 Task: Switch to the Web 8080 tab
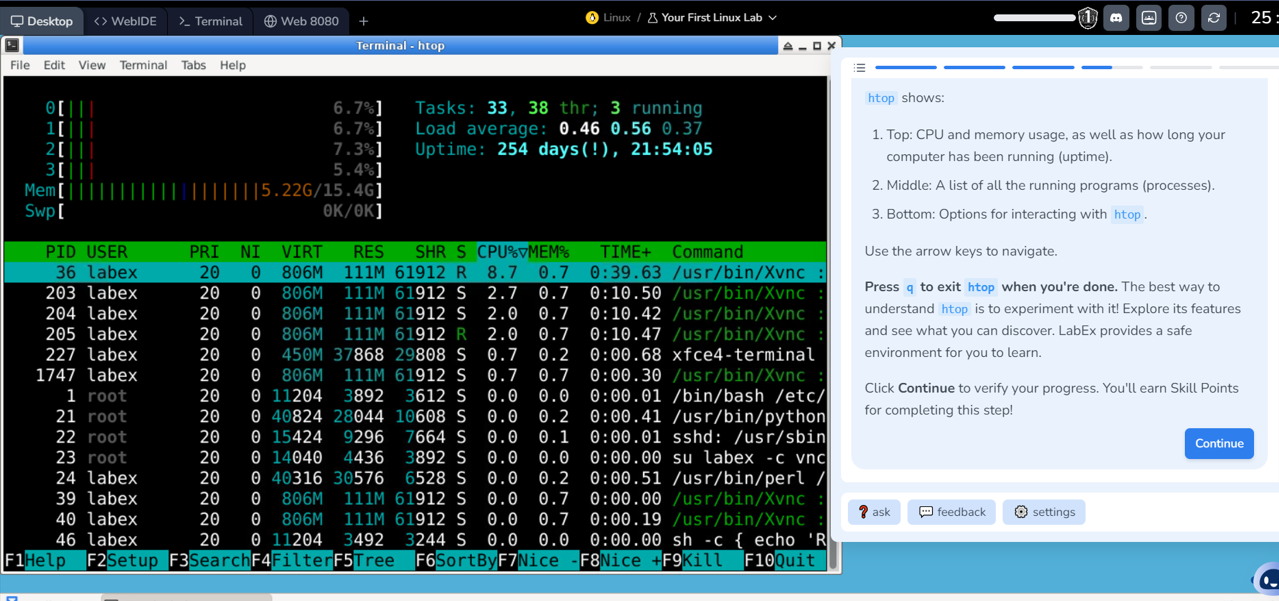click(301, 21)
